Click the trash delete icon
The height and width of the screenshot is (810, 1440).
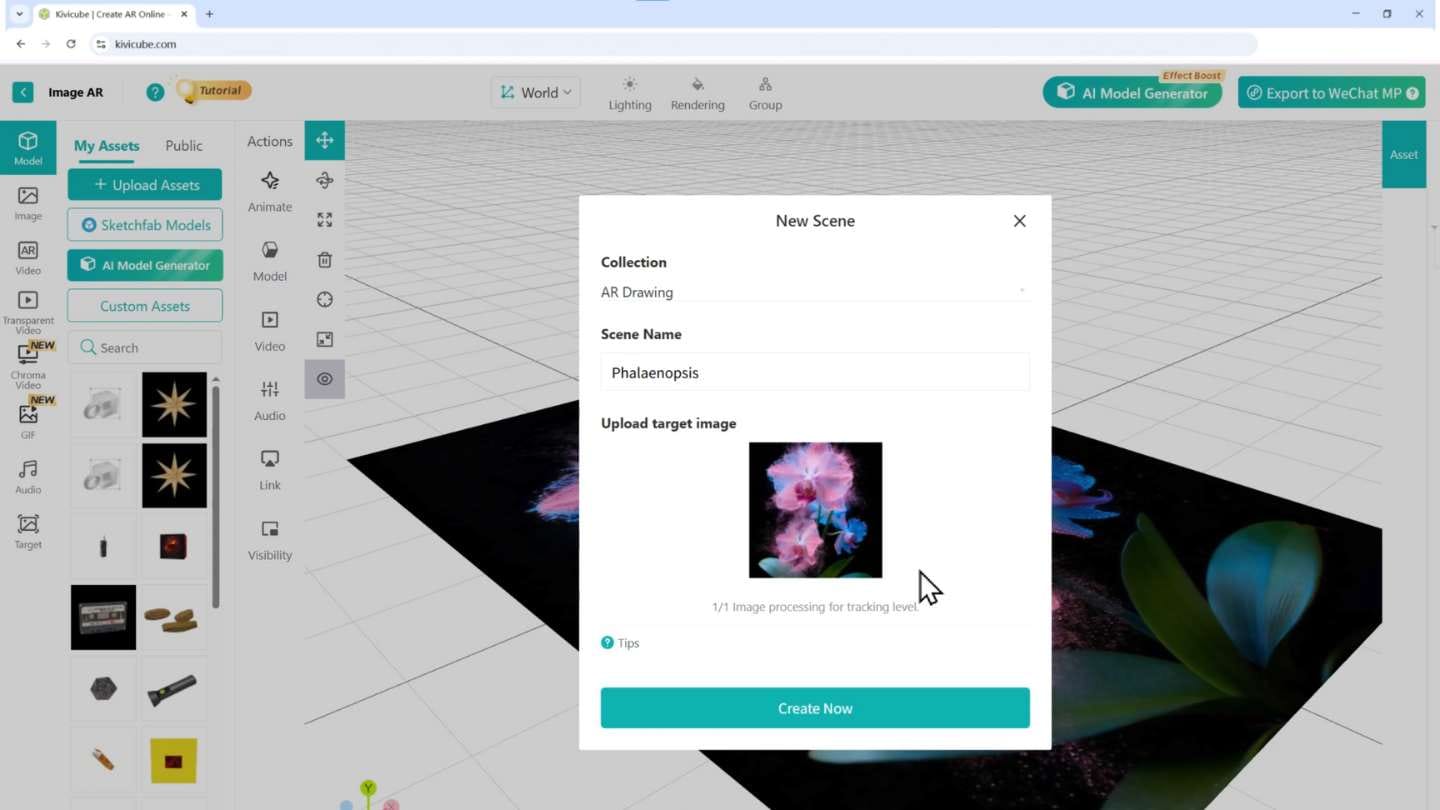tap(325, 260)
